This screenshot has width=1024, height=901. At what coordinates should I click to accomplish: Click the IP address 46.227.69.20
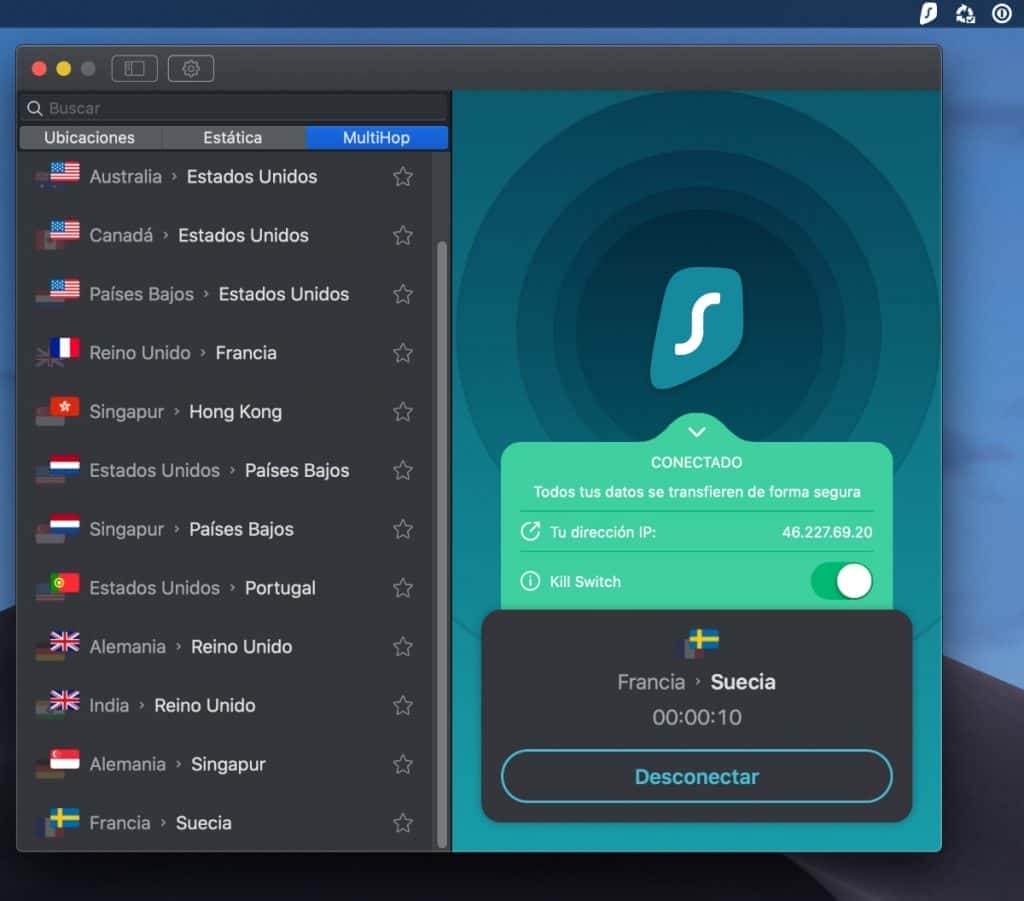tap(827, 532)
